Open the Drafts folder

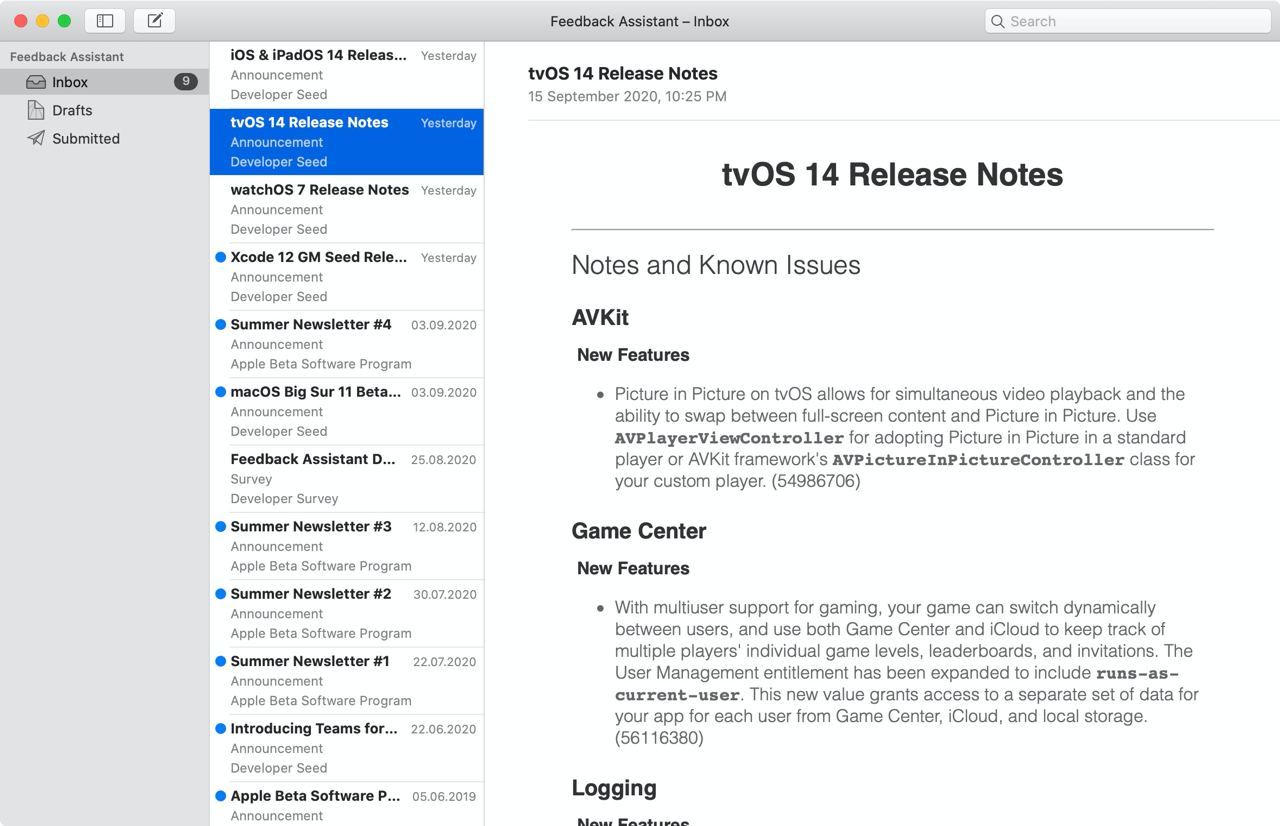(104, 110)
